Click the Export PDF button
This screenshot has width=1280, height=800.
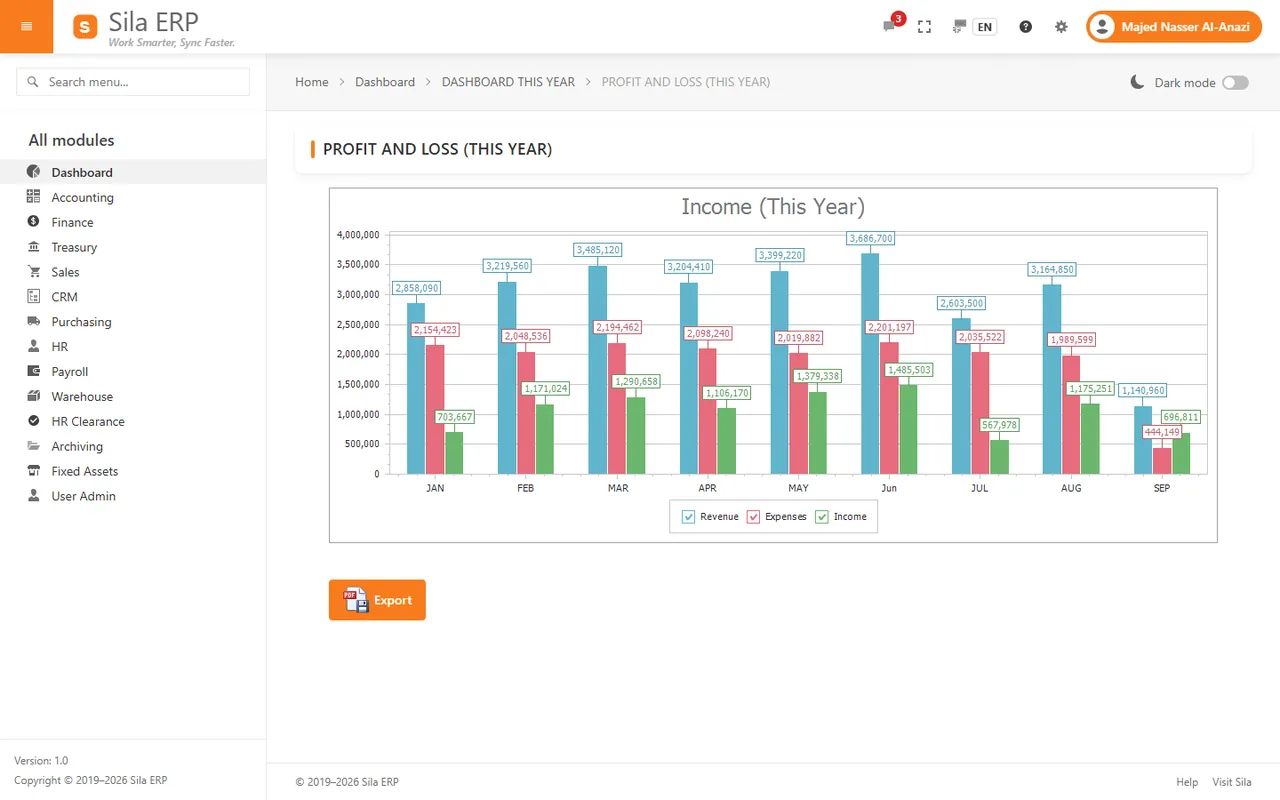click(377, 600)
